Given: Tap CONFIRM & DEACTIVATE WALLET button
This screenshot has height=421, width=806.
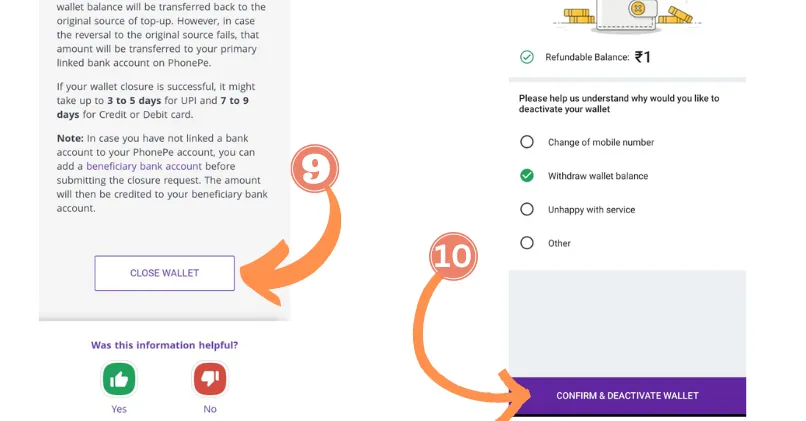Looking at the screenshot, I should point(627,396).
